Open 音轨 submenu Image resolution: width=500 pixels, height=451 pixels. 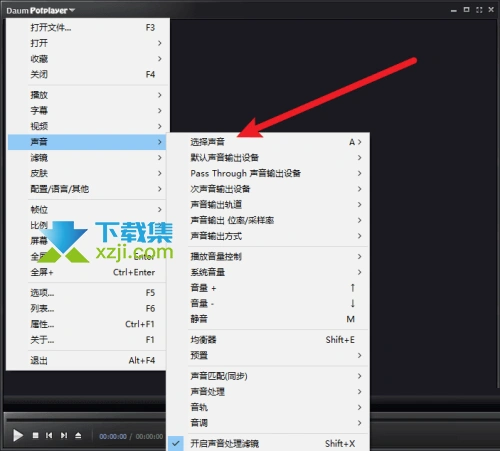click(268, 407)
